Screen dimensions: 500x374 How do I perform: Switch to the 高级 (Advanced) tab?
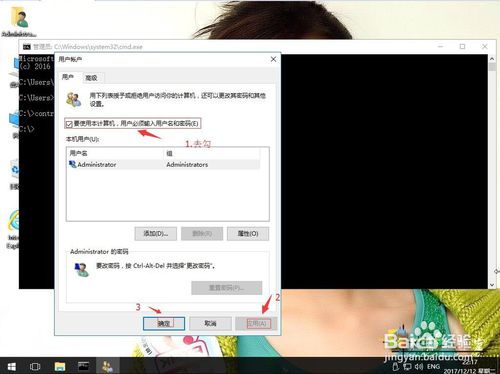[x=91, y=78]
